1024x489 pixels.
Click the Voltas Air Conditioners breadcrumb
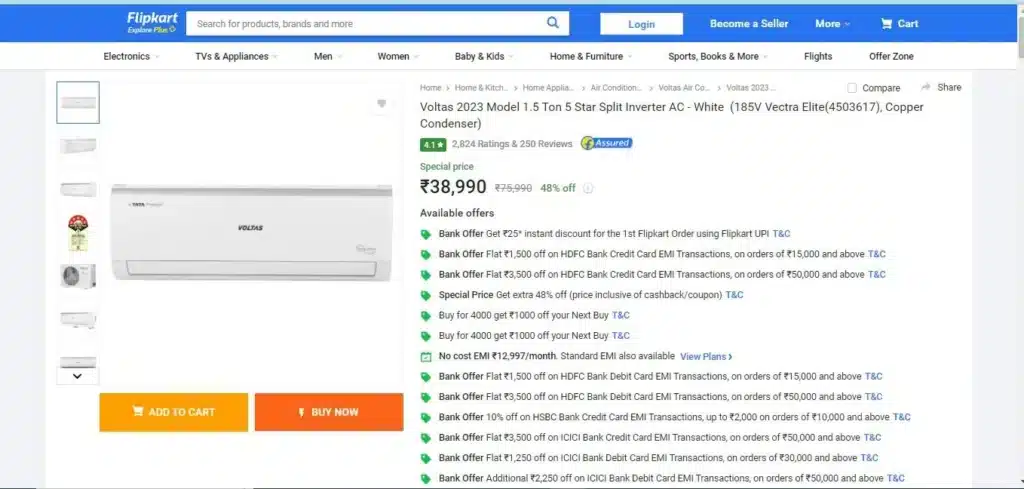(684, 87)
